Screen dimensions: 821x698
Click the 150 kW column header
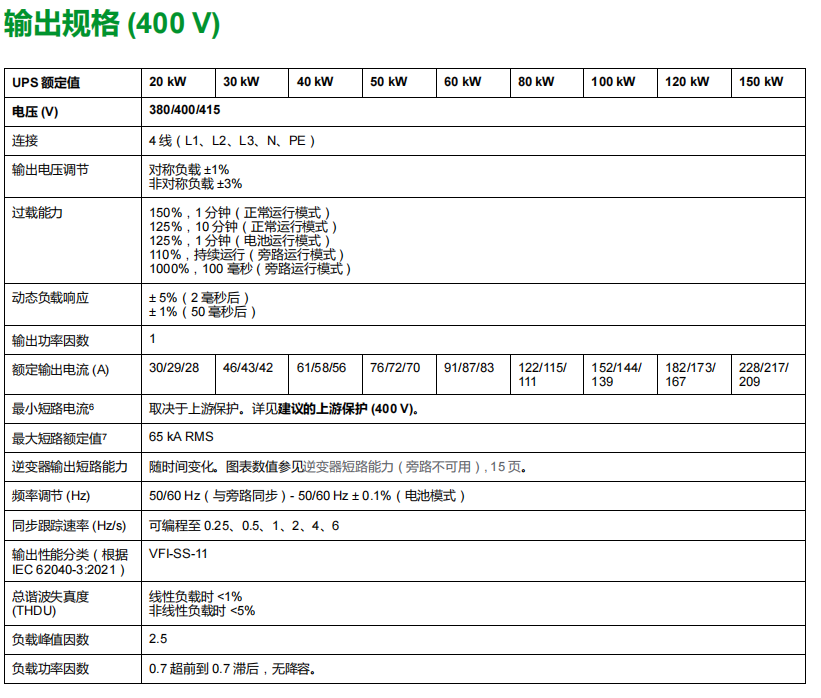(x=761, y=82)
